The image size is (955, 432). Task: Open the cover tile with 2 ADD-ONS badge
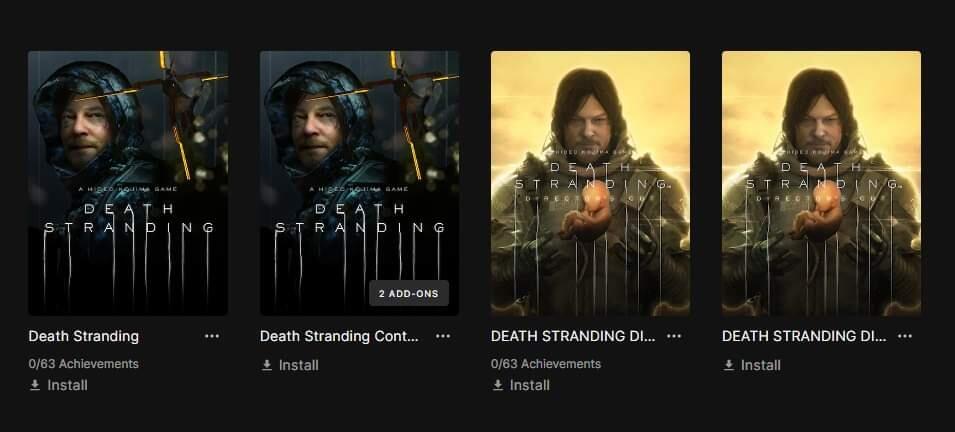click(359, 183)
